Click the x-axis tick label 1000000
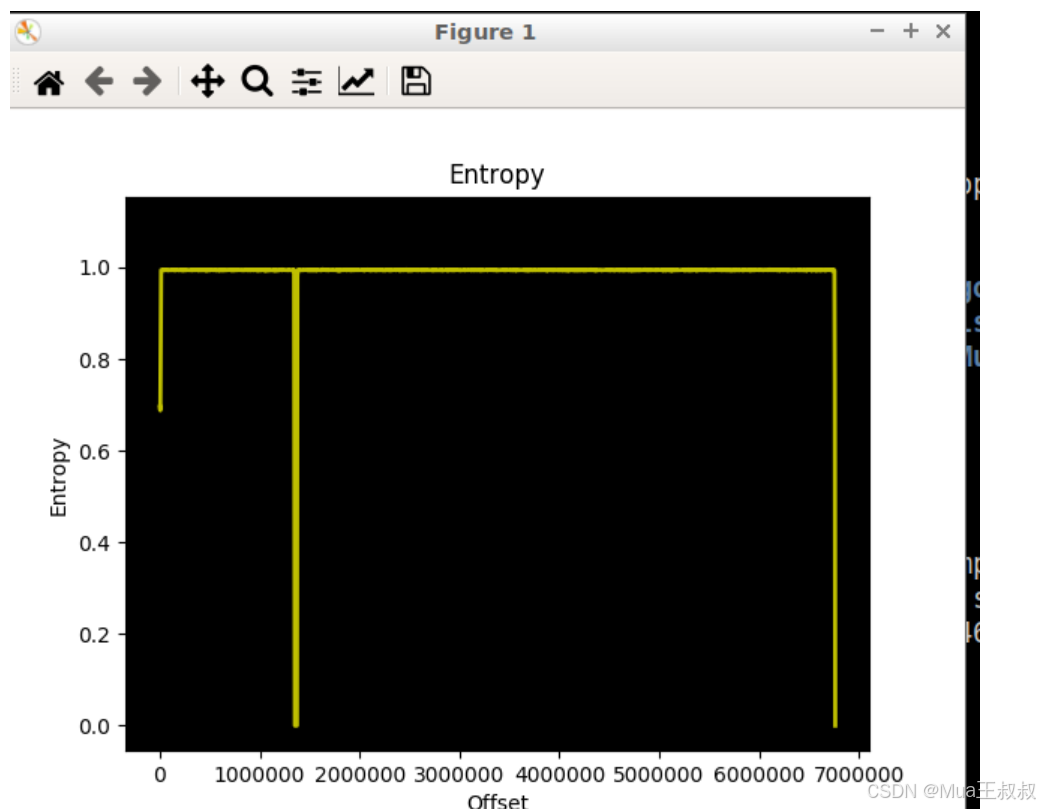 (x=259, y=775)
